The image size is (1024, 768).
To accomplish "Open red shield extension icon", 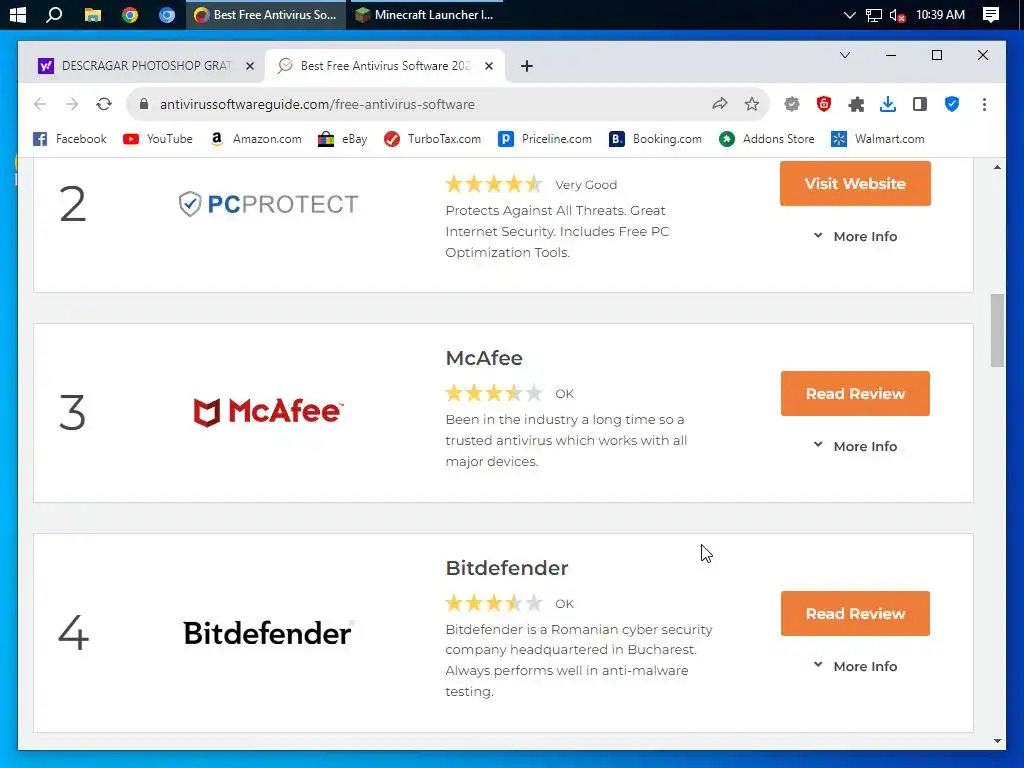I will [824, 104].
